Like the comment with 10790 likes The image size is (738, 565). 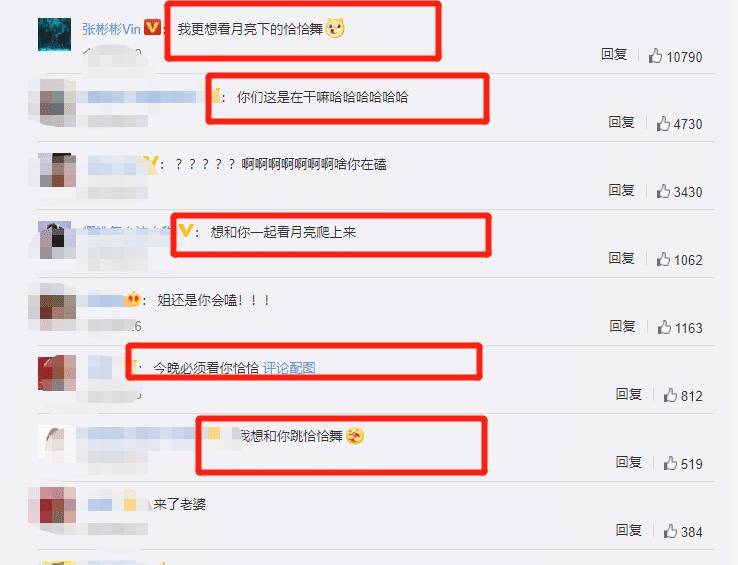(655, 56)
